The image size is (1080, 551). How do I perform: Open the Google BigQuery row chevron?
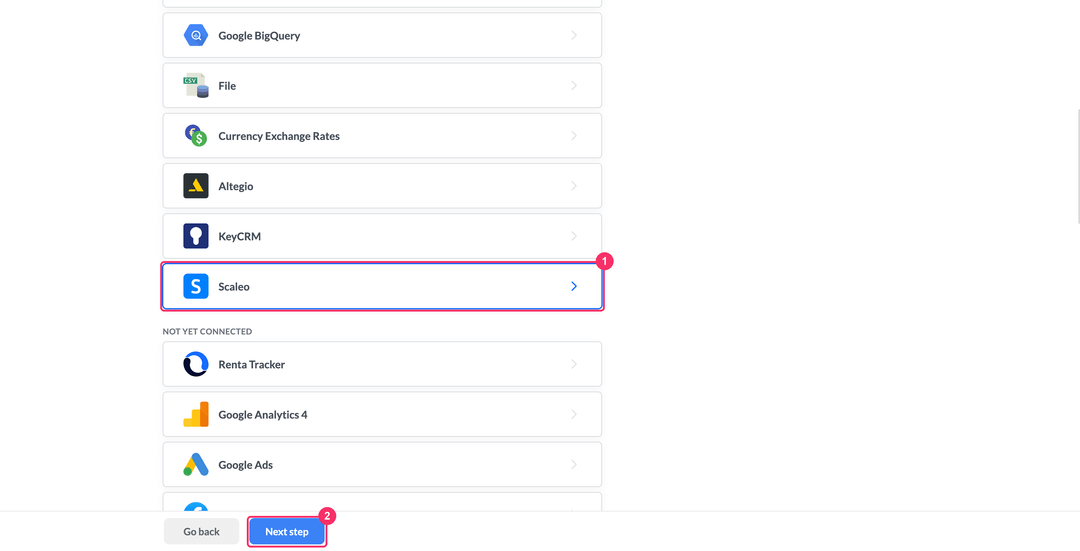click(574, 35)
